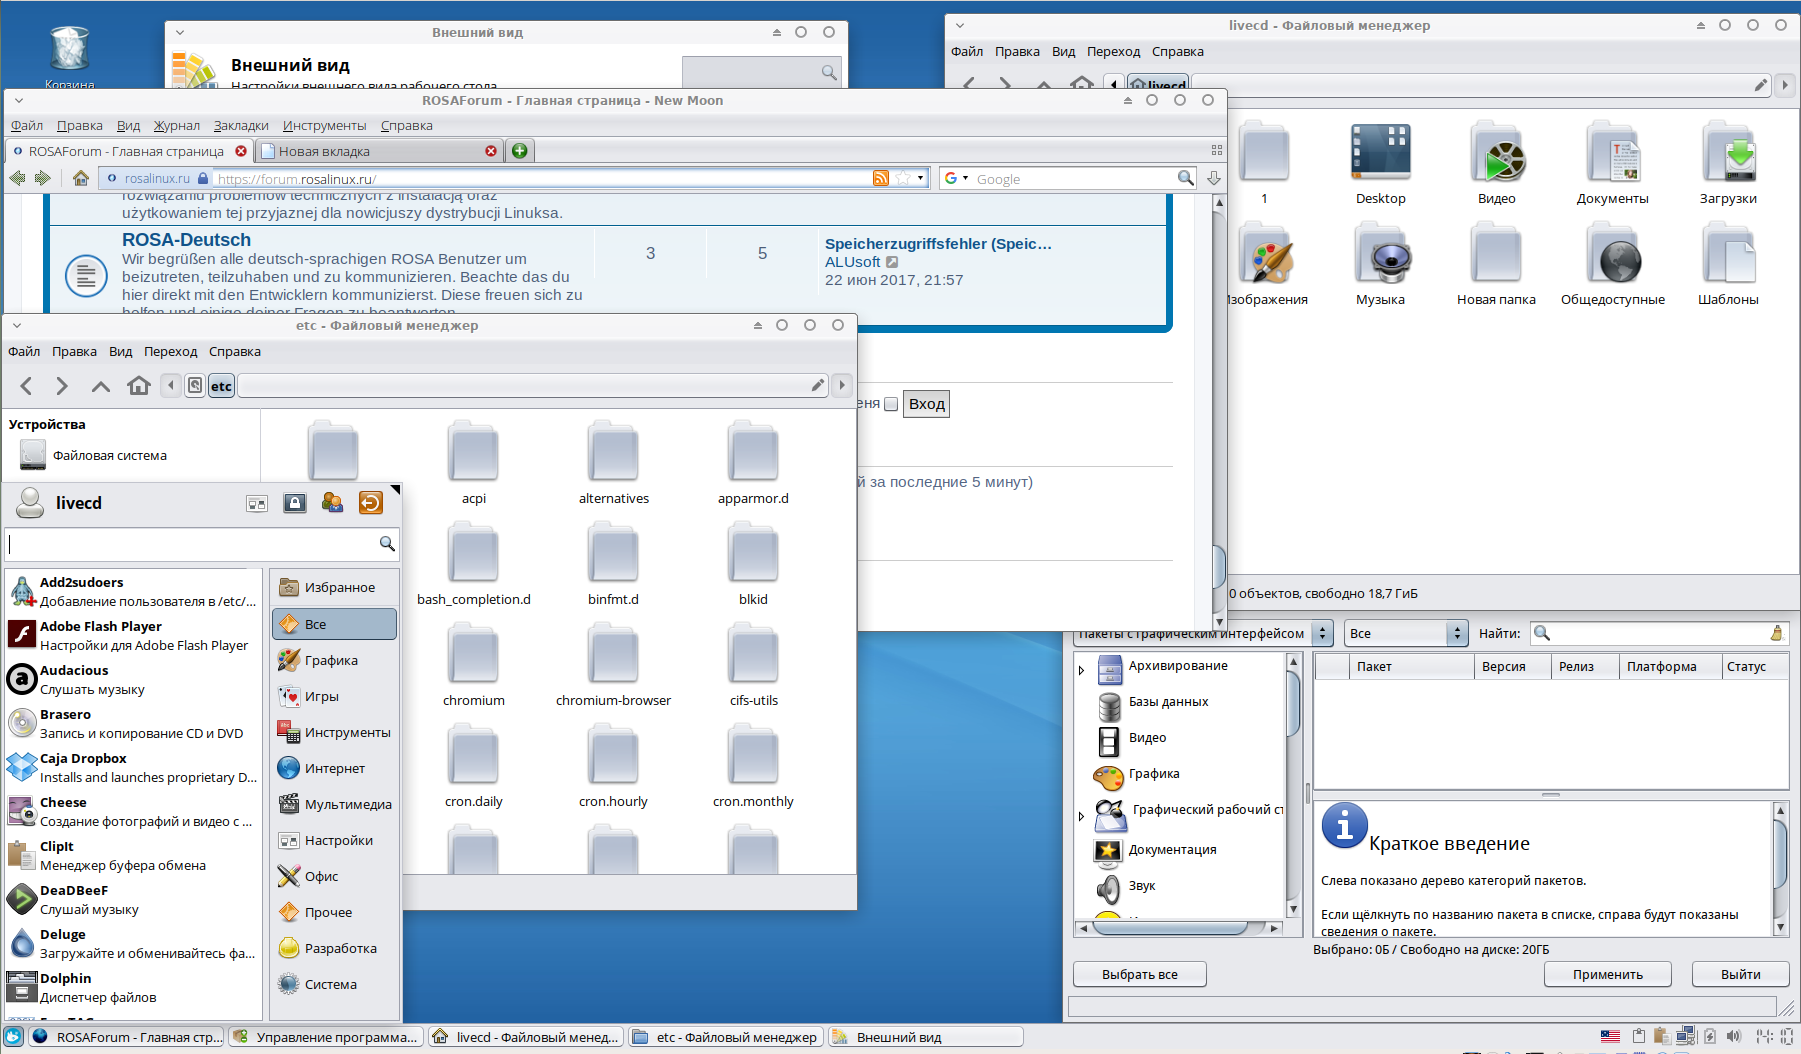
Task: Expand the Графический рабочий стол category
Action: (x=1081, y=816)
